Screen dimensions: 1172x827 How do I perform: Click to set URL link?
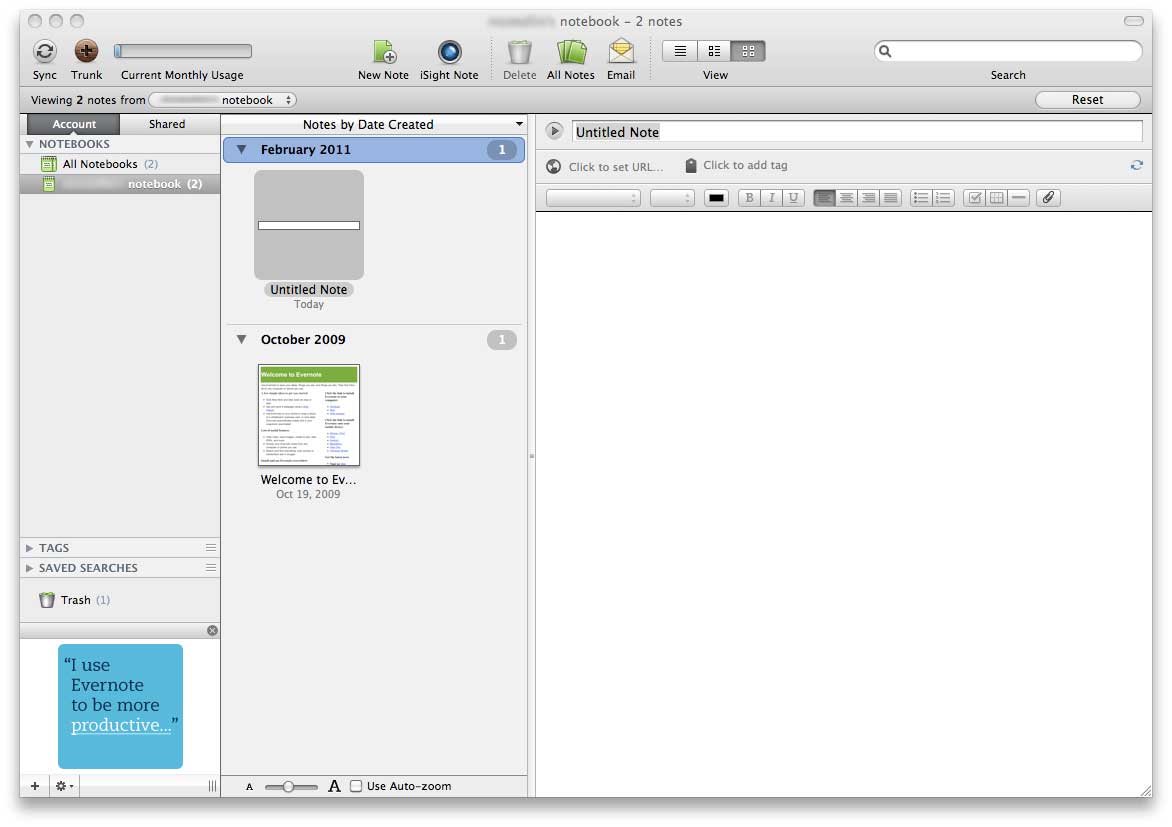[616, 167]
